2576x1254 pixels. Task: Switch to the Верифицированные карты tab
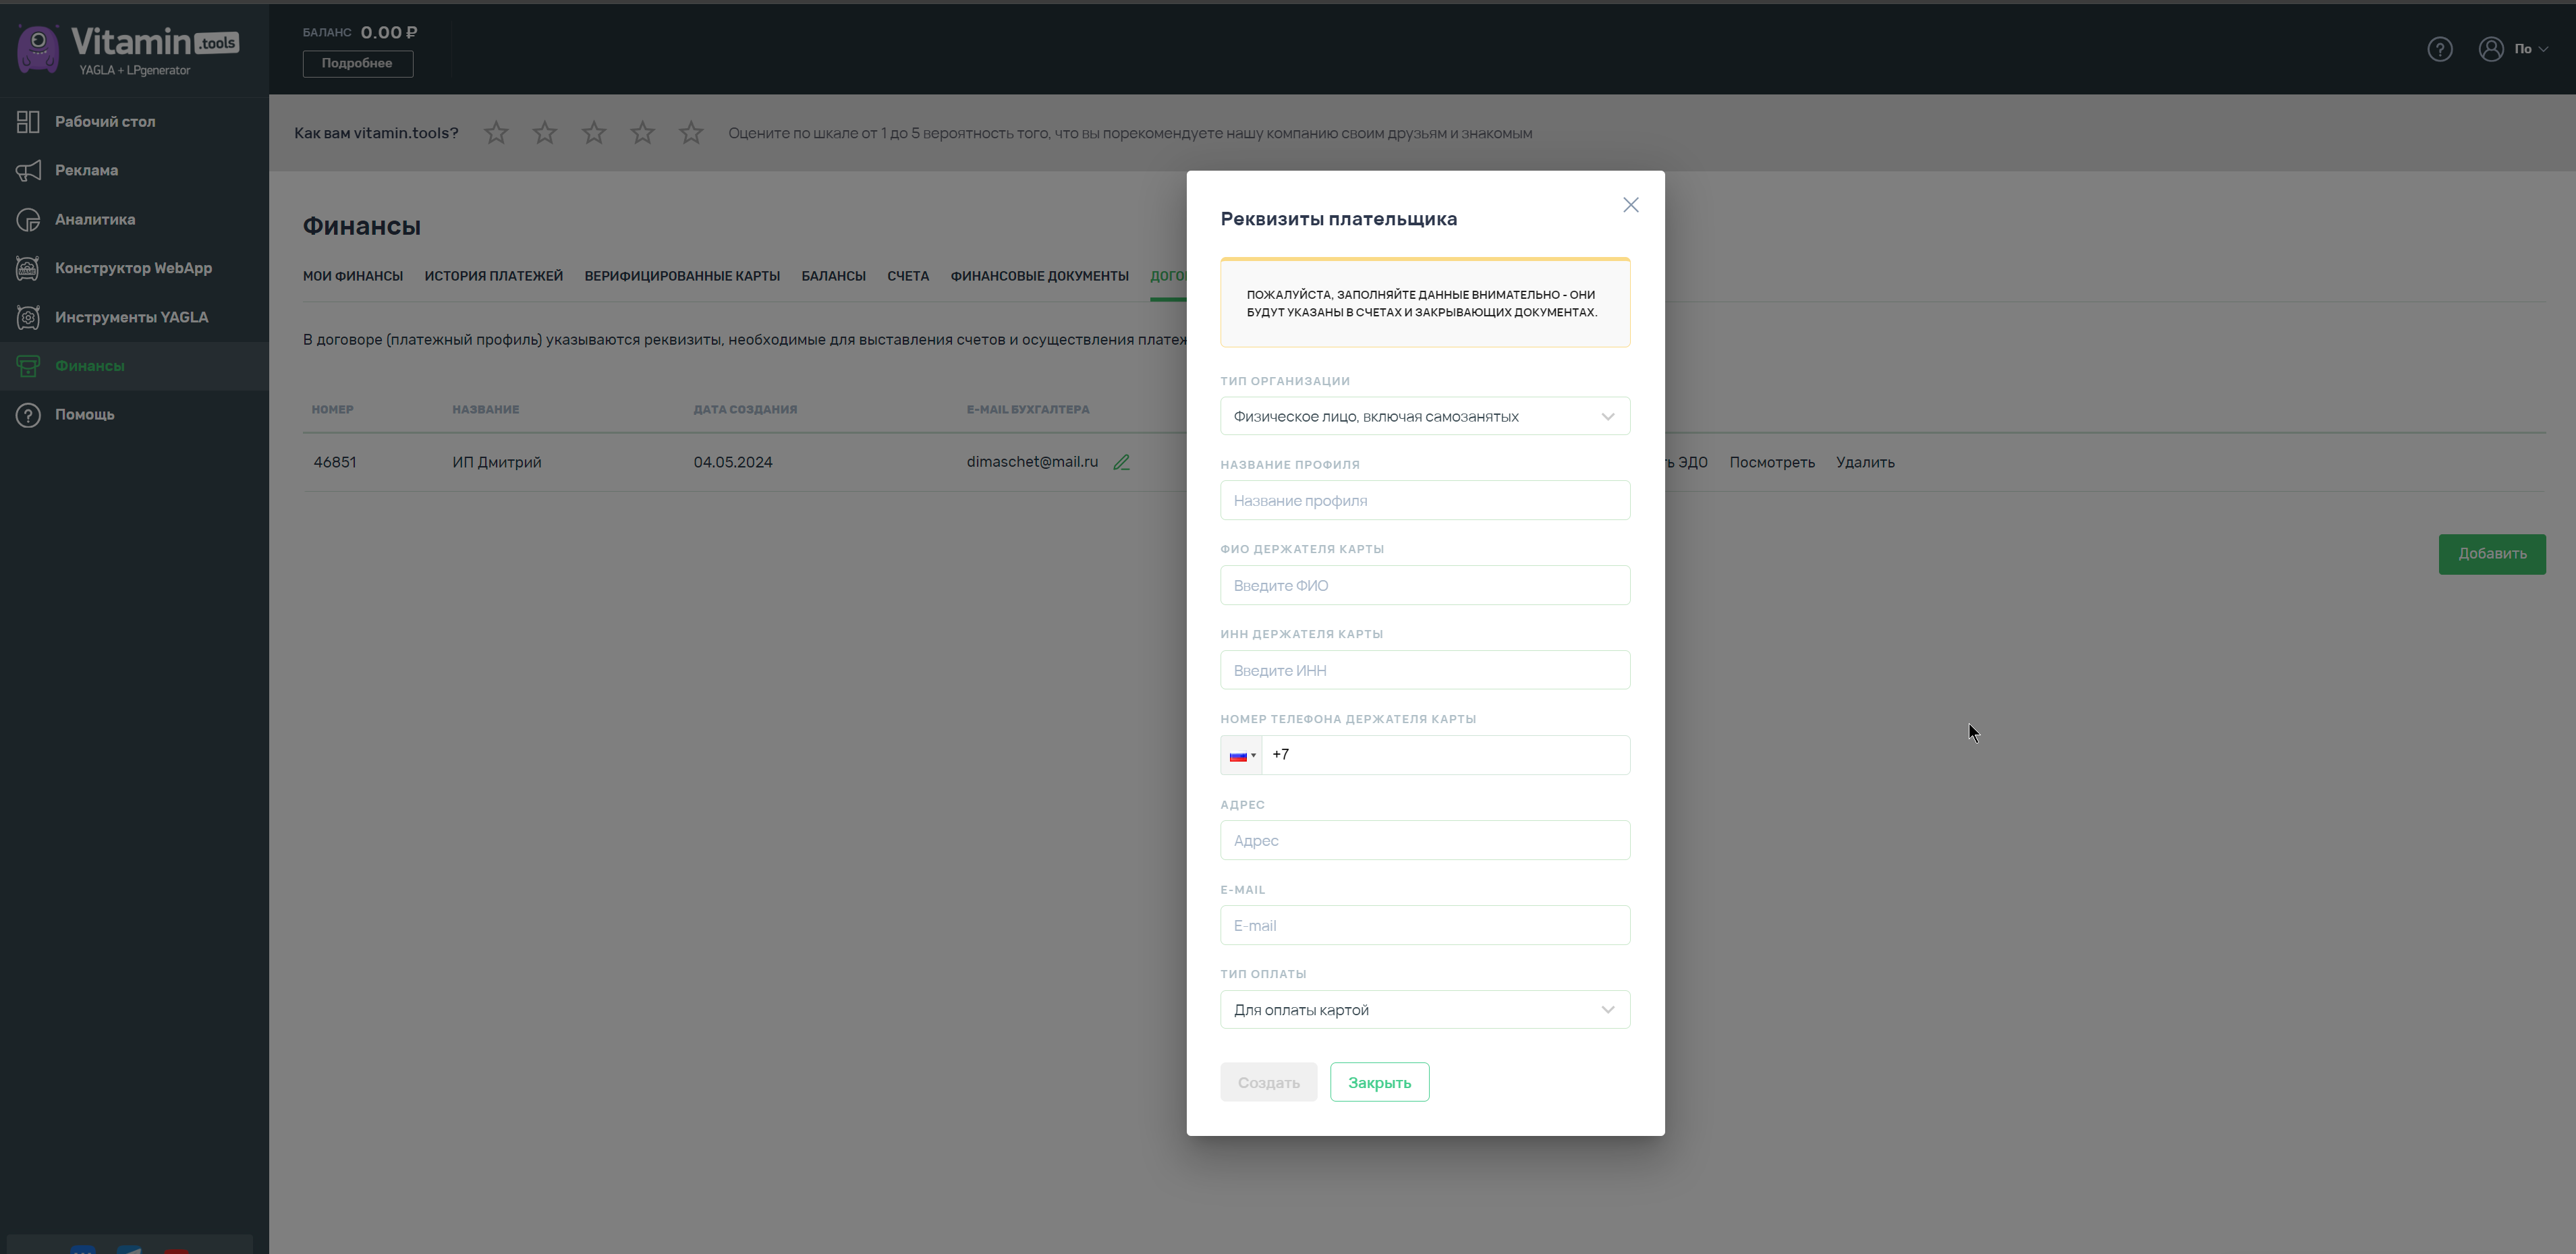682,276
